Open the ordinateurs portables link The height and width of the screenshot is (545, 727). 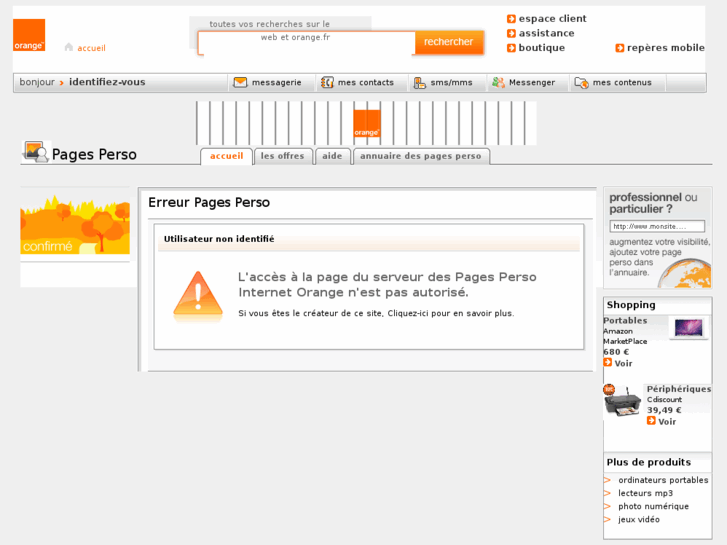tap(663, 480)
